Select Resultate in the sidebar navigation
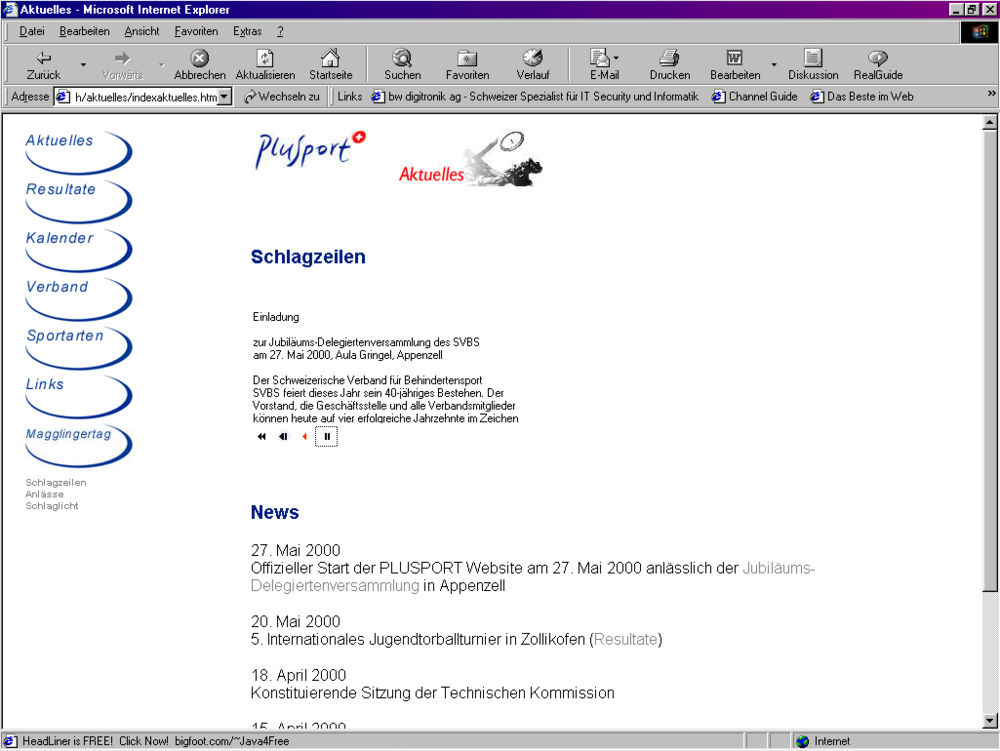The height and width of the screenshot is (751, 1000). pos(78,201)
